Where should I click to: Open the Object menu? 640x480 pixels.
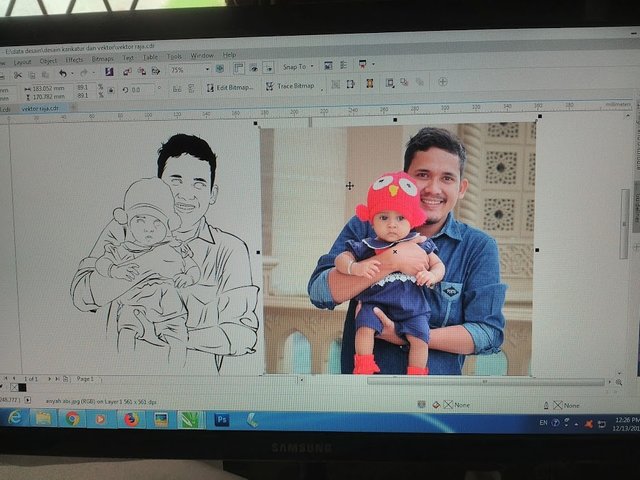48,61
